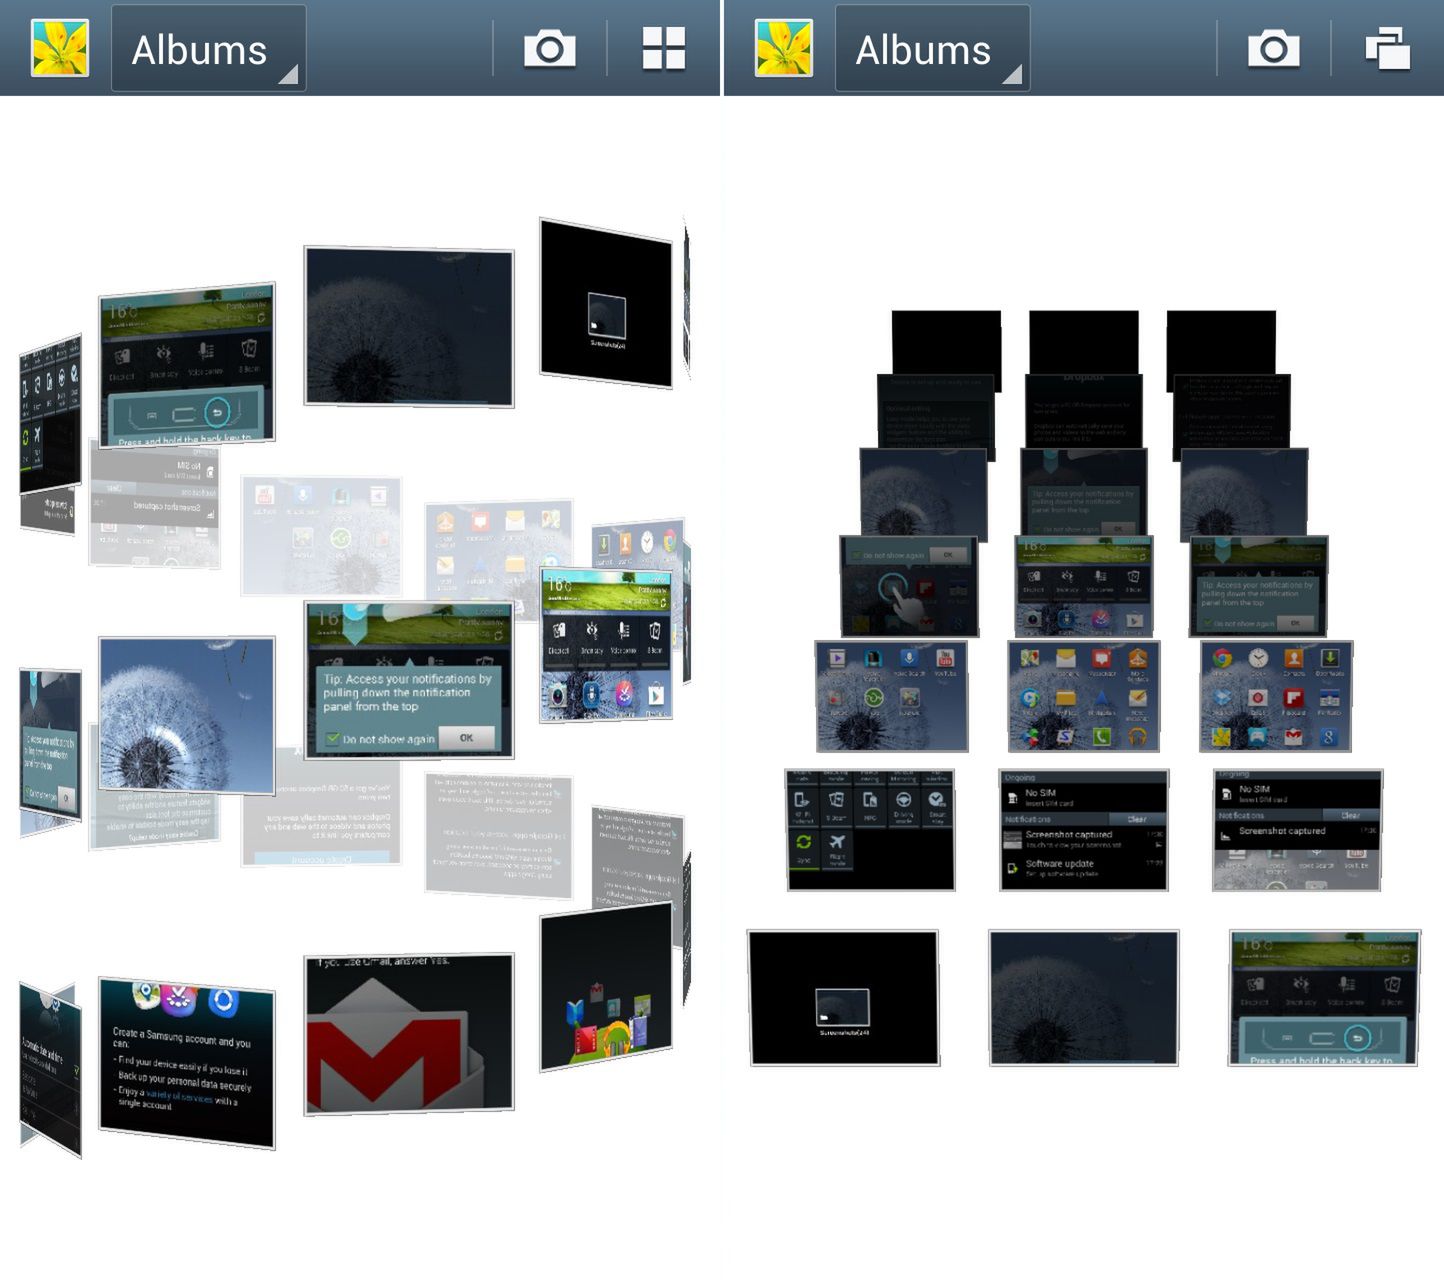Viewport: 1444px width, 1280px height.
Task: Switch view via grid icon in left screen
Action: (663, 48)
